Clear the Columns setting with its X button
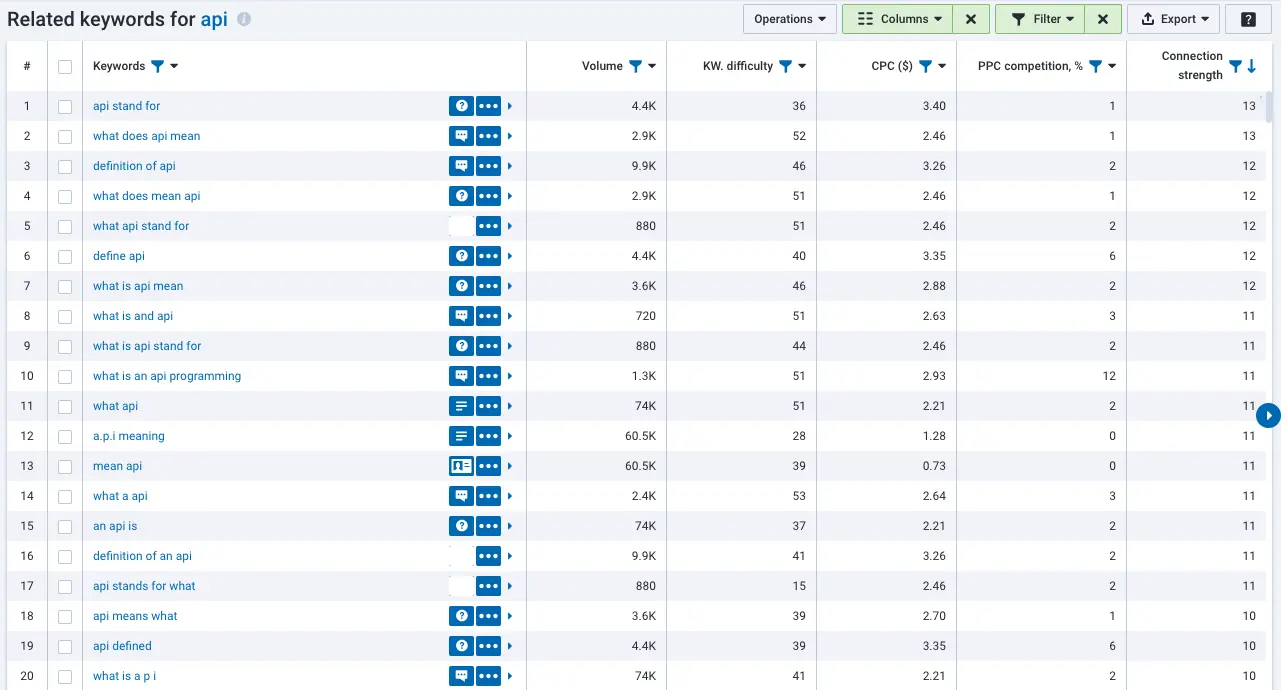Viewport: 1281px width, 690px height. [971, 19]
